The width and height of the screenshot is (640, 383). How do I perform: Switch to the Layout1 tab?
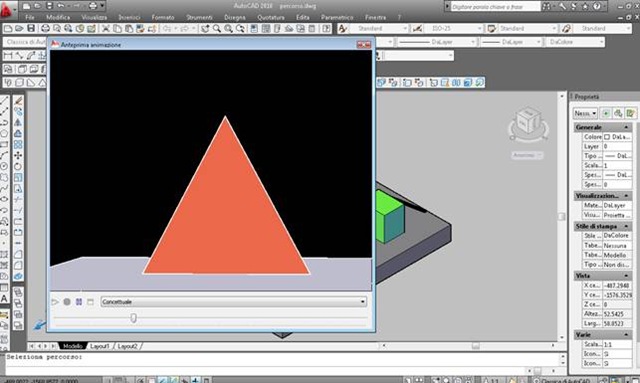(x=100, y=346)
